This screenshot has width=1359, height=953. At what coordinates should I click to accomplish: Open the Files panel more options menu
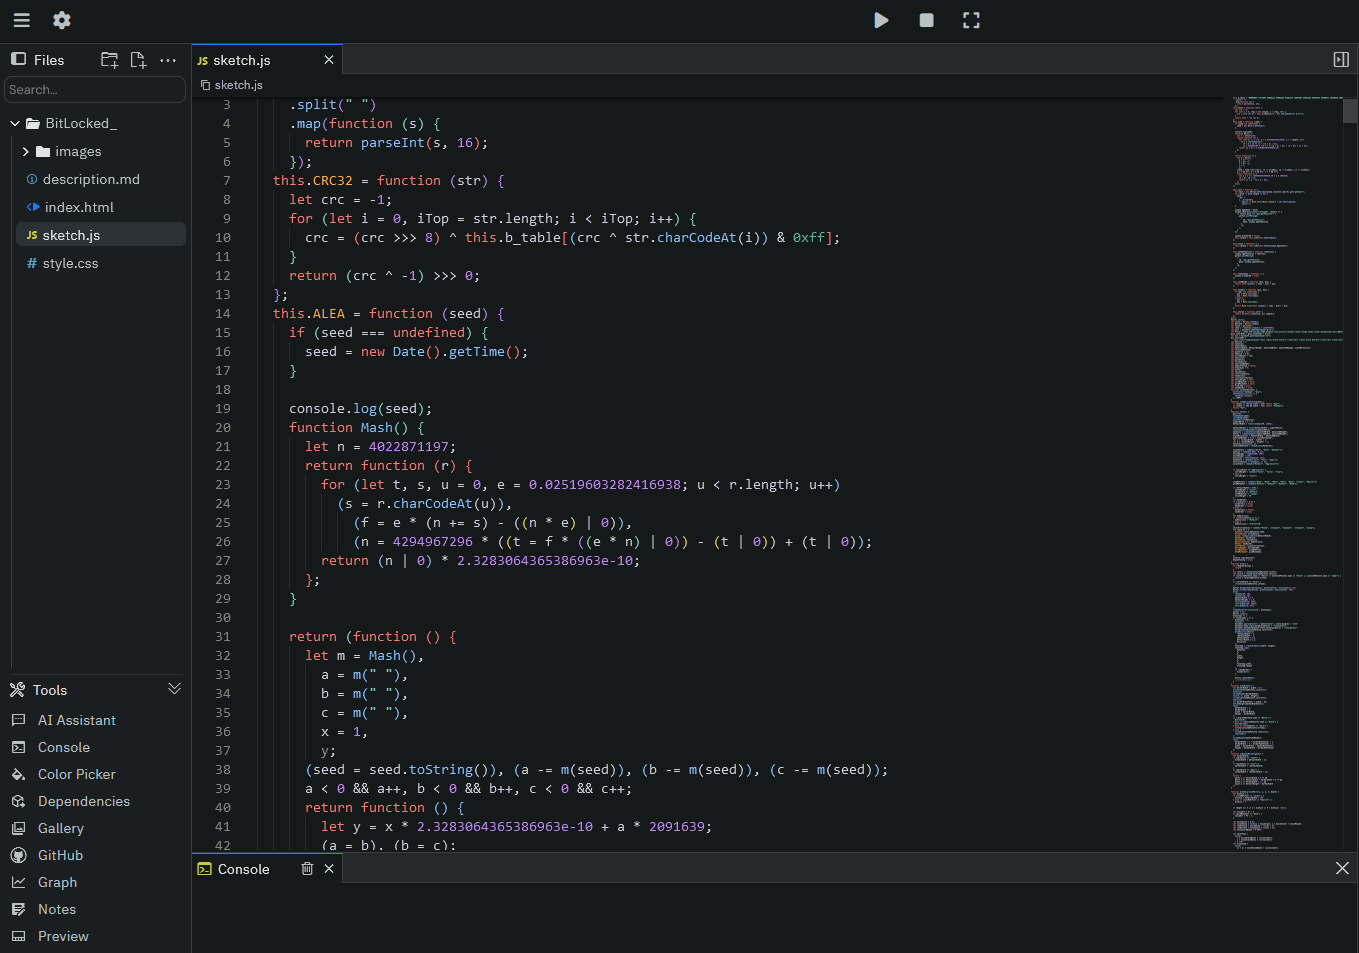click(x=168, y=60)
